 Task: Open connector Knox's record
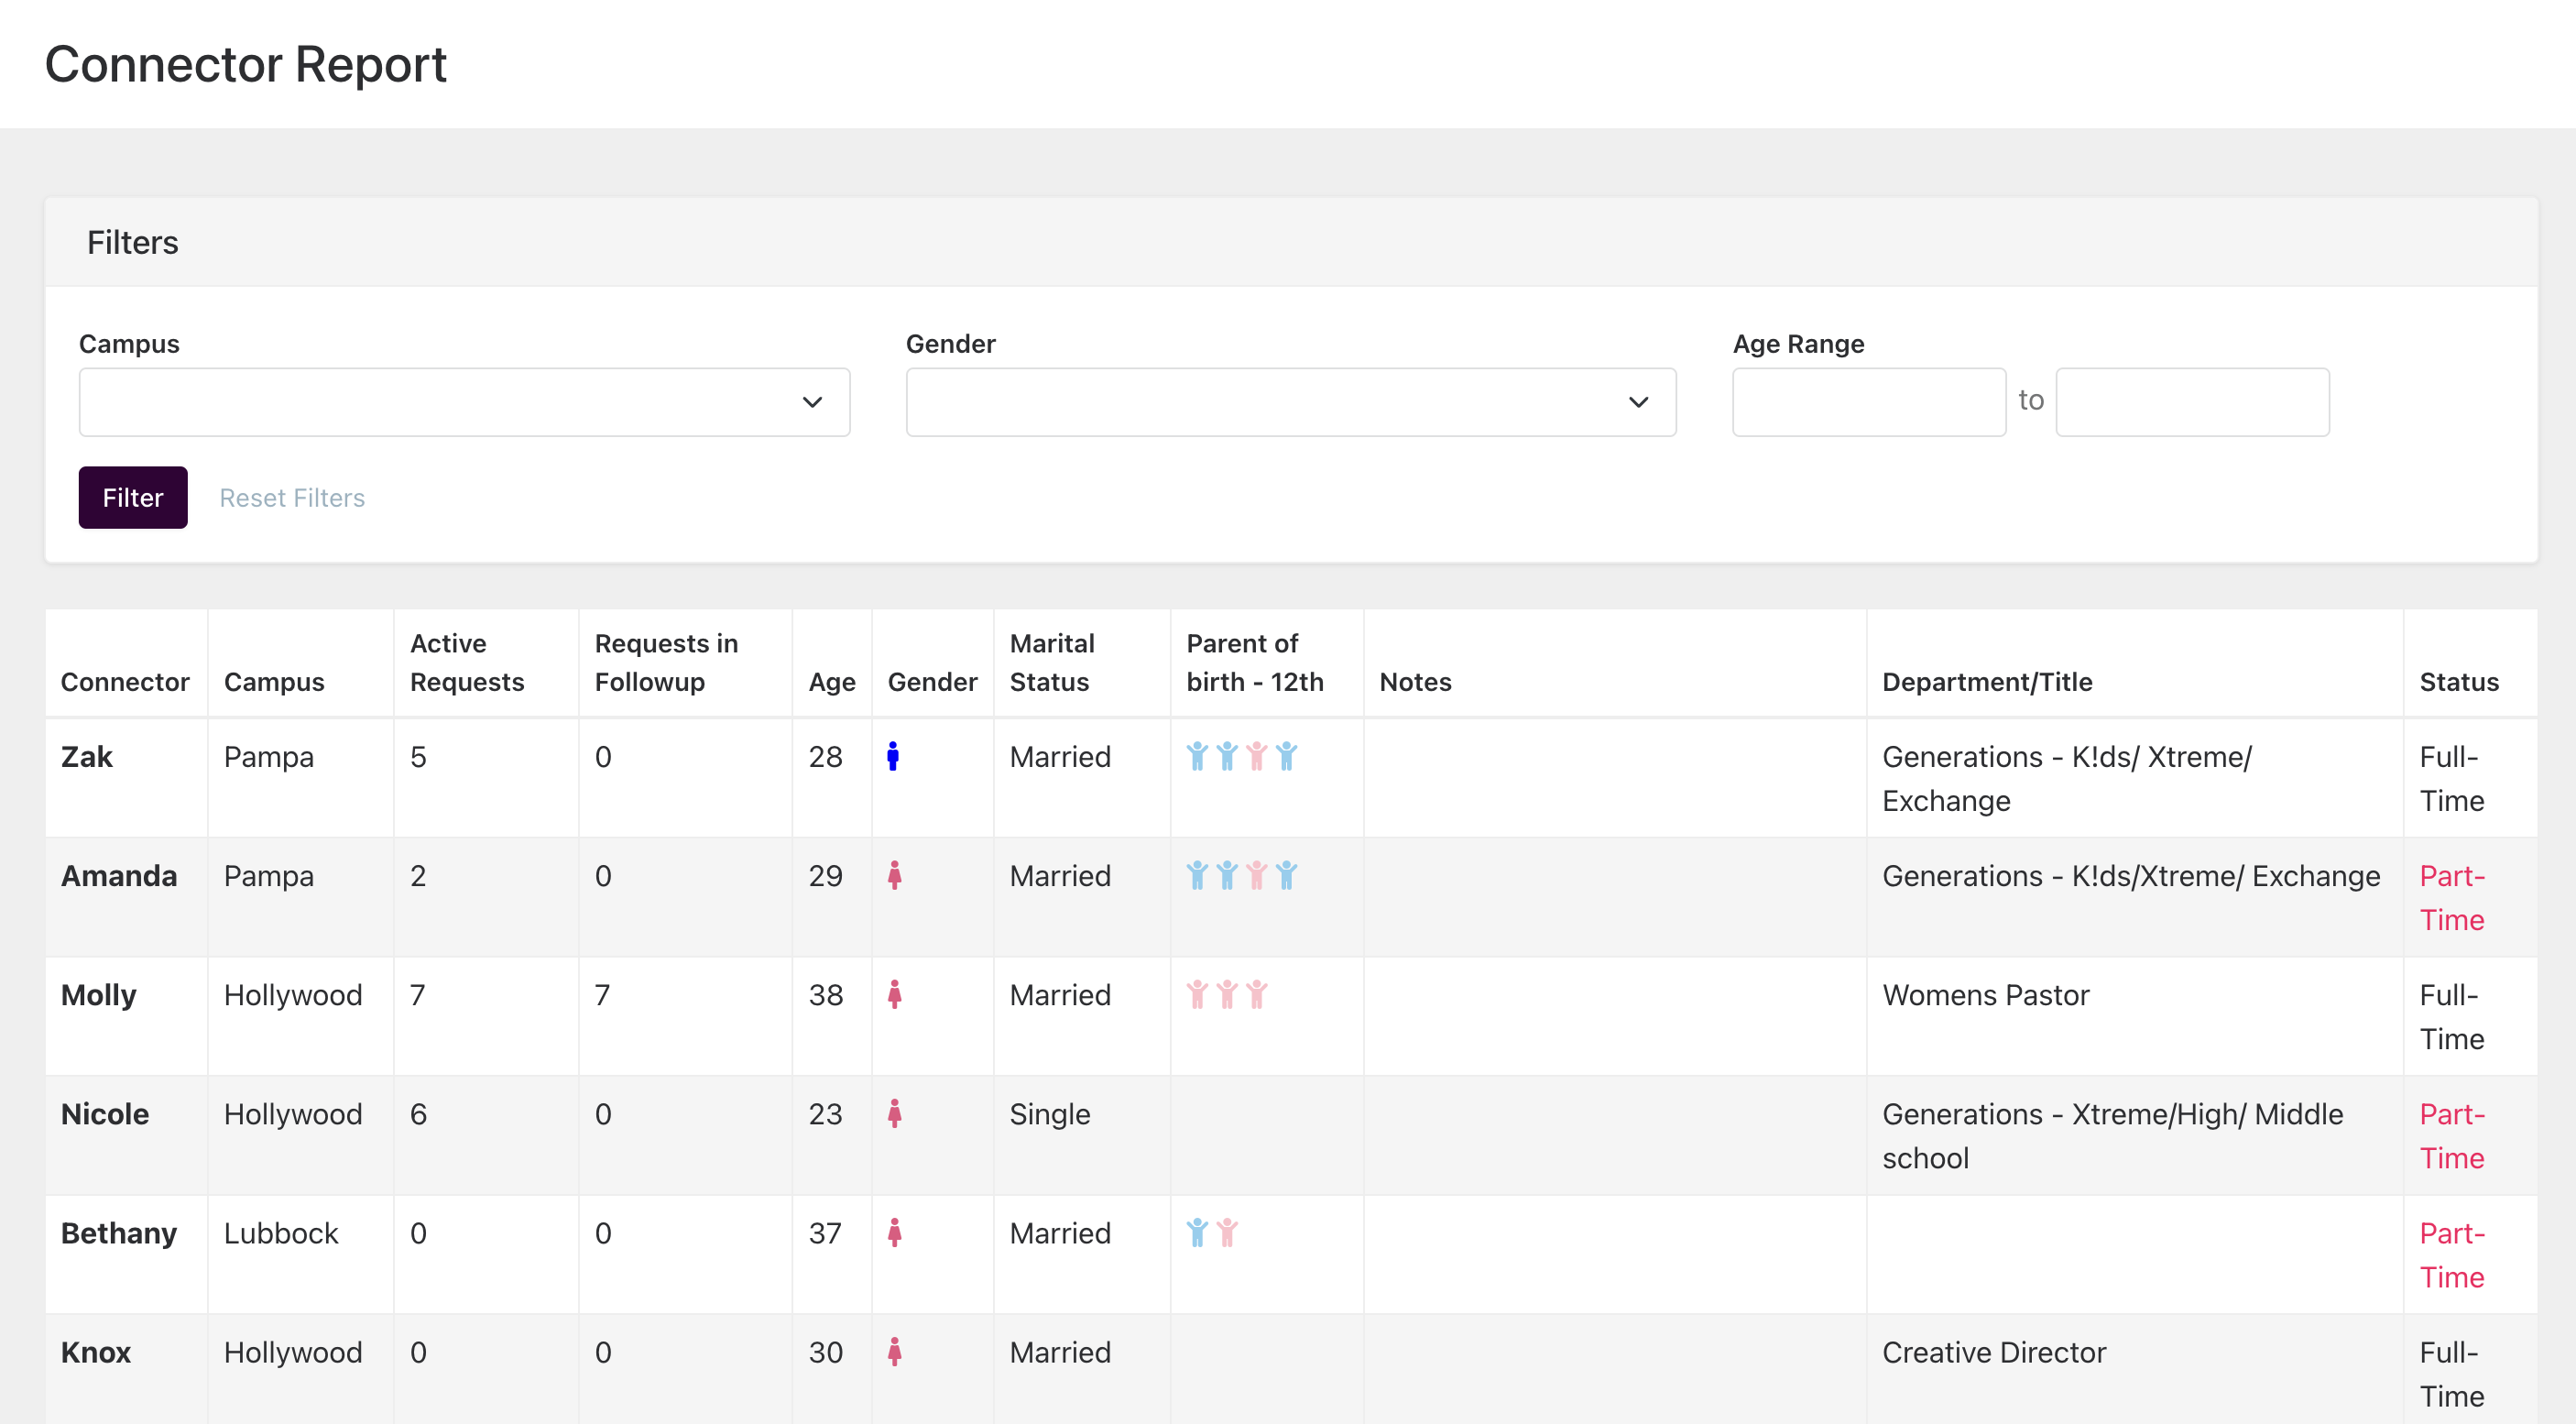point(96,1352)
